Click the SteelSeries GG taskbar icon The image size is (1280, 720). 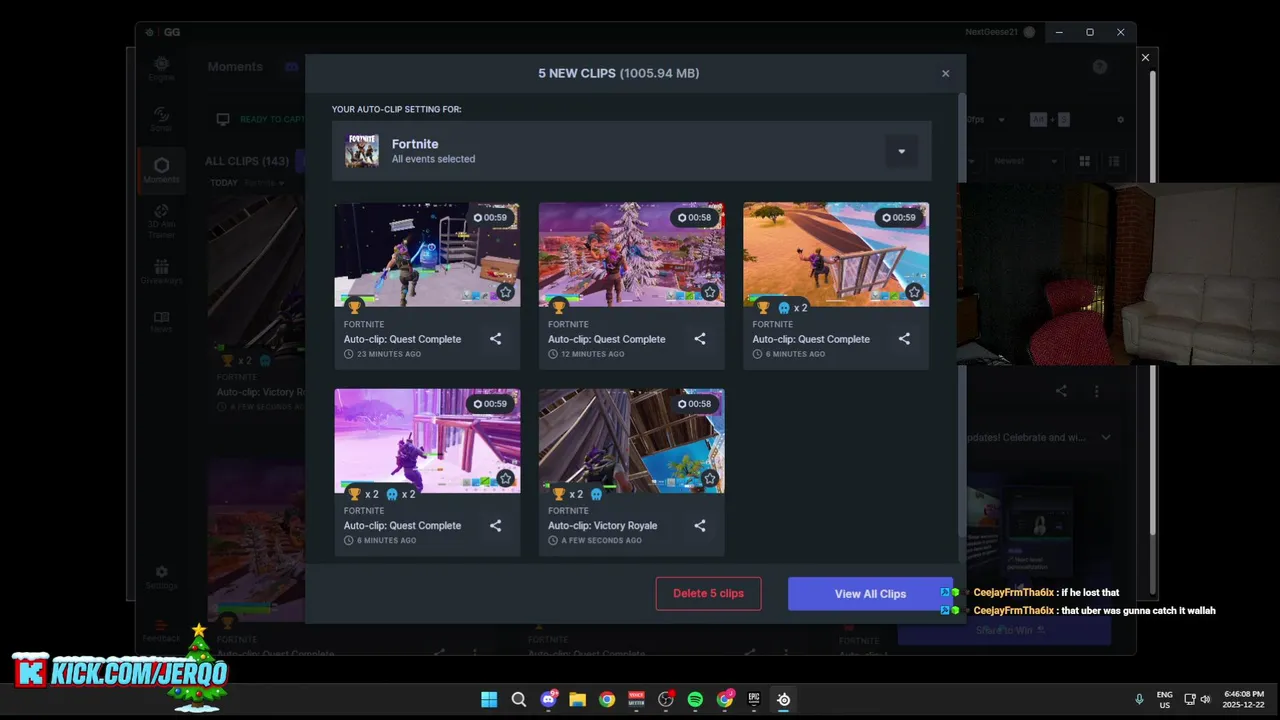[784, 699]
